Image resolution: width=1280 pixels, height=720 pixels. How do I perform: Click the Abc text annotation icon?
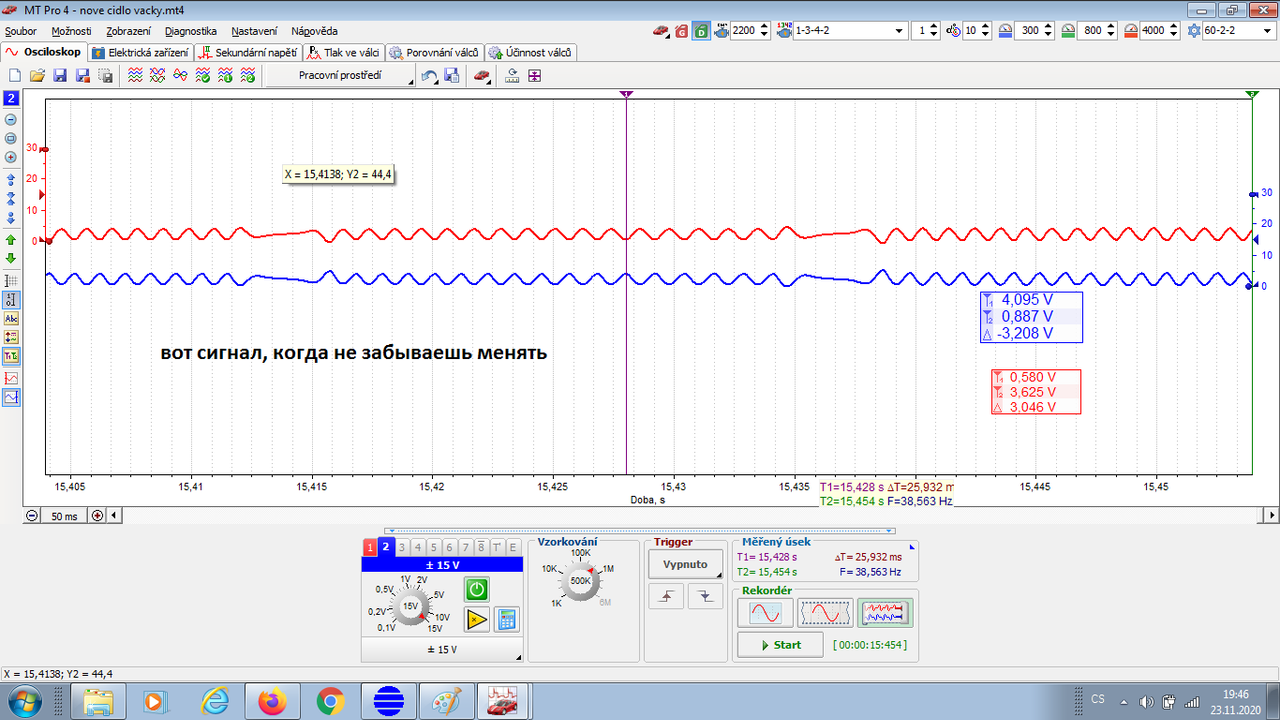pos(11,318)
